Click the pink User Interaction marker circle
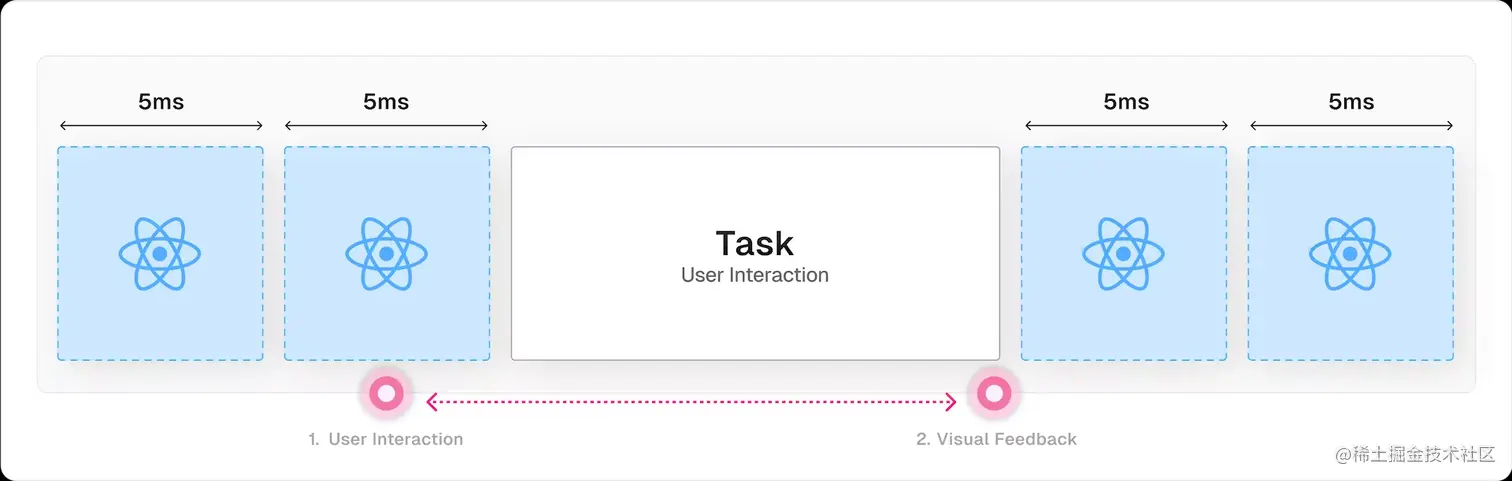The width and height of the screenshot is (1512, 481). 386,394
